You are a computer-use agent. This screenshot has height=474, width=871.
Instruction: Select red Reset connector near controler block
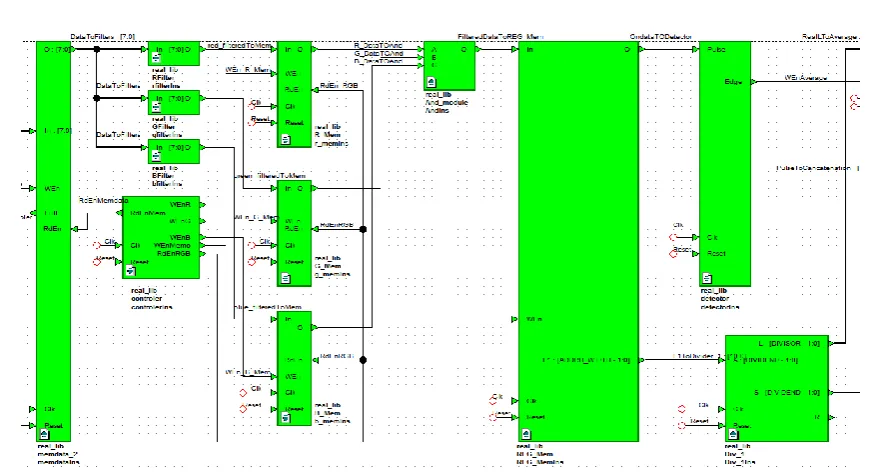tap(97, 261)
